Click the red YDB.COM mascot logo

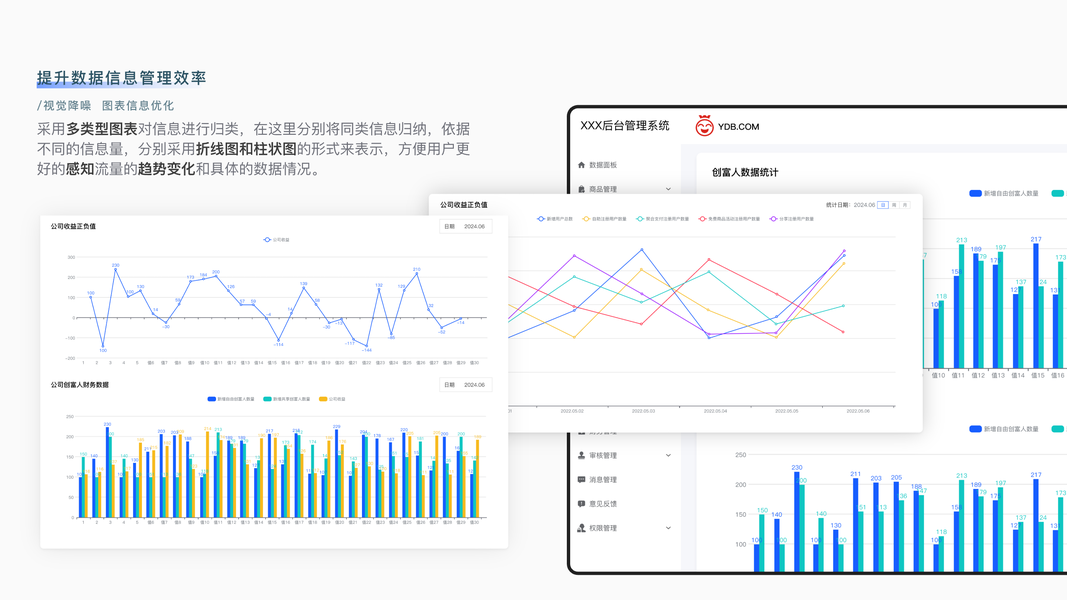tap(704, 126)
